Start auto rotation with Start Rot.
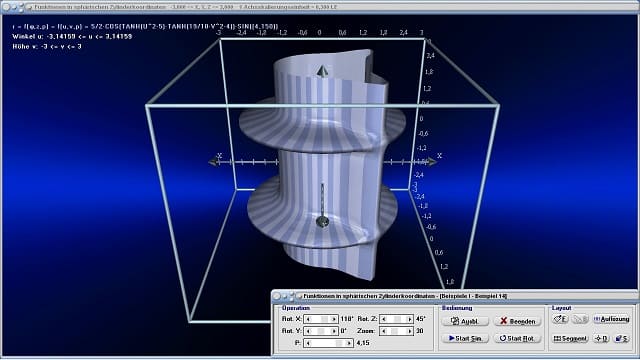 (x=517, y=338)
